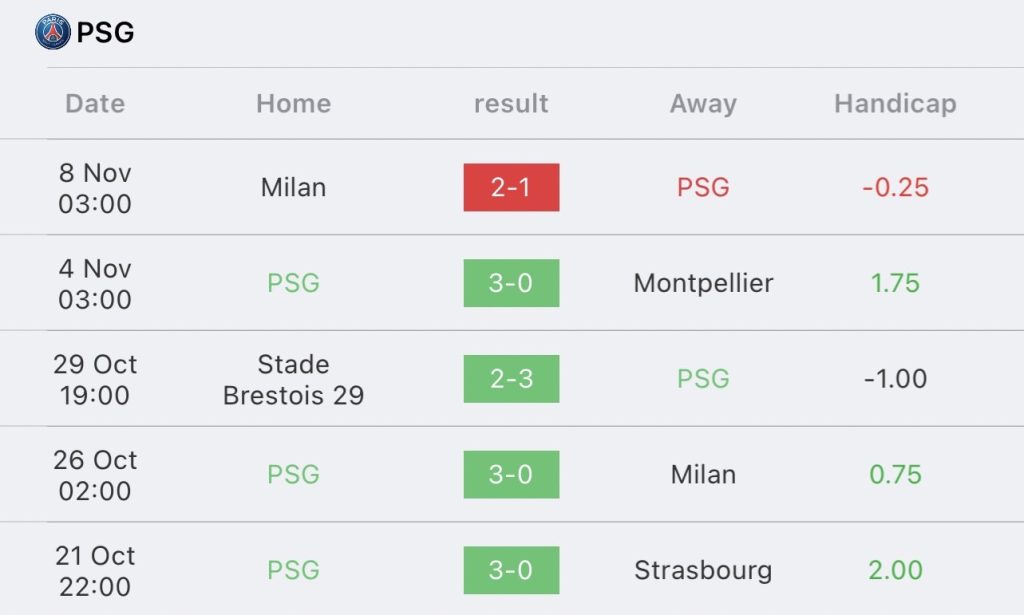
Task: Open the 2-3 result badge
Action: tap(511, 379)
